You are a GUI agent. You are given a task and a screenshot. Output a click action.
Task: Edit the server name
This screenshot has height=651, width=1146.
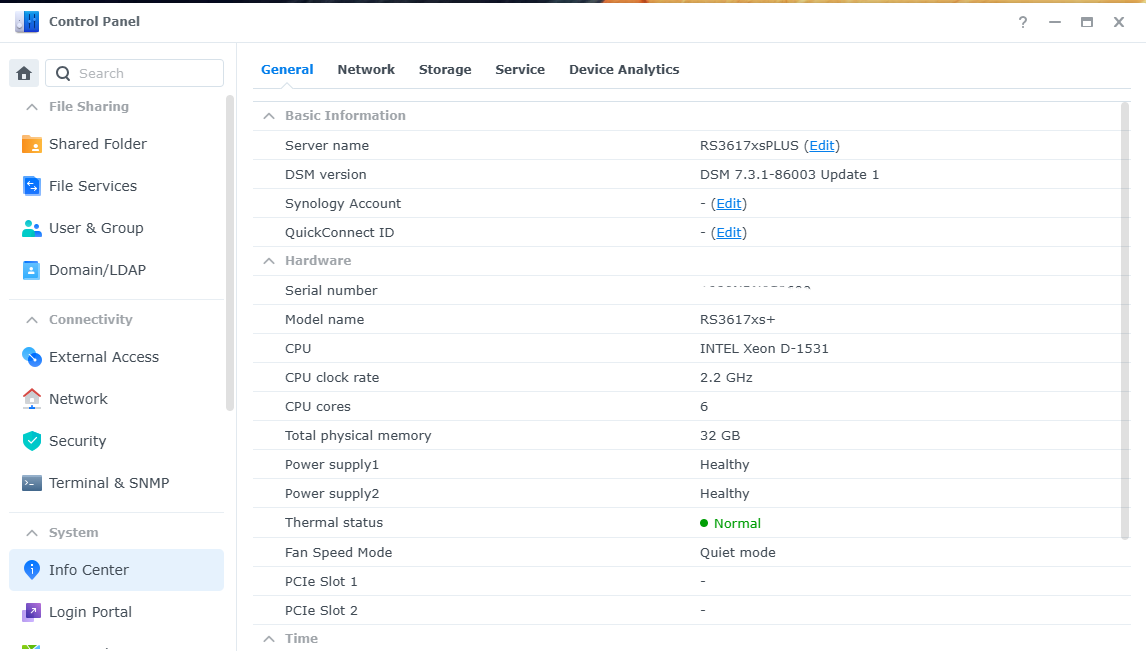pos(821,145)
